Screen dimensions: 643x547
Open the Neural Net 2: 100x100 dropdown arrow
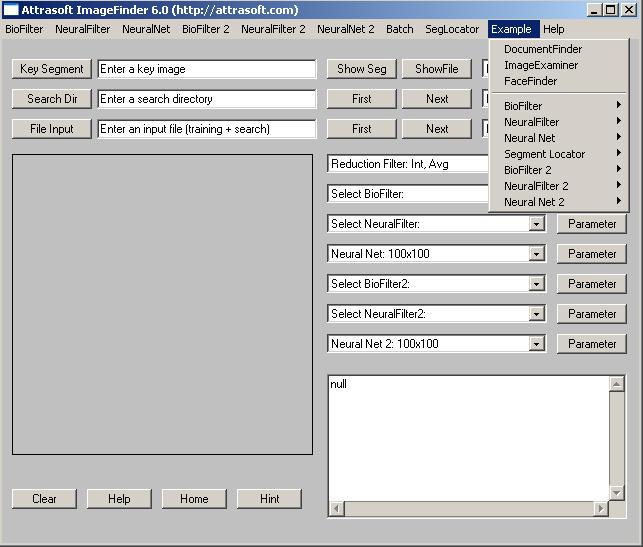[x=537, y=344]
